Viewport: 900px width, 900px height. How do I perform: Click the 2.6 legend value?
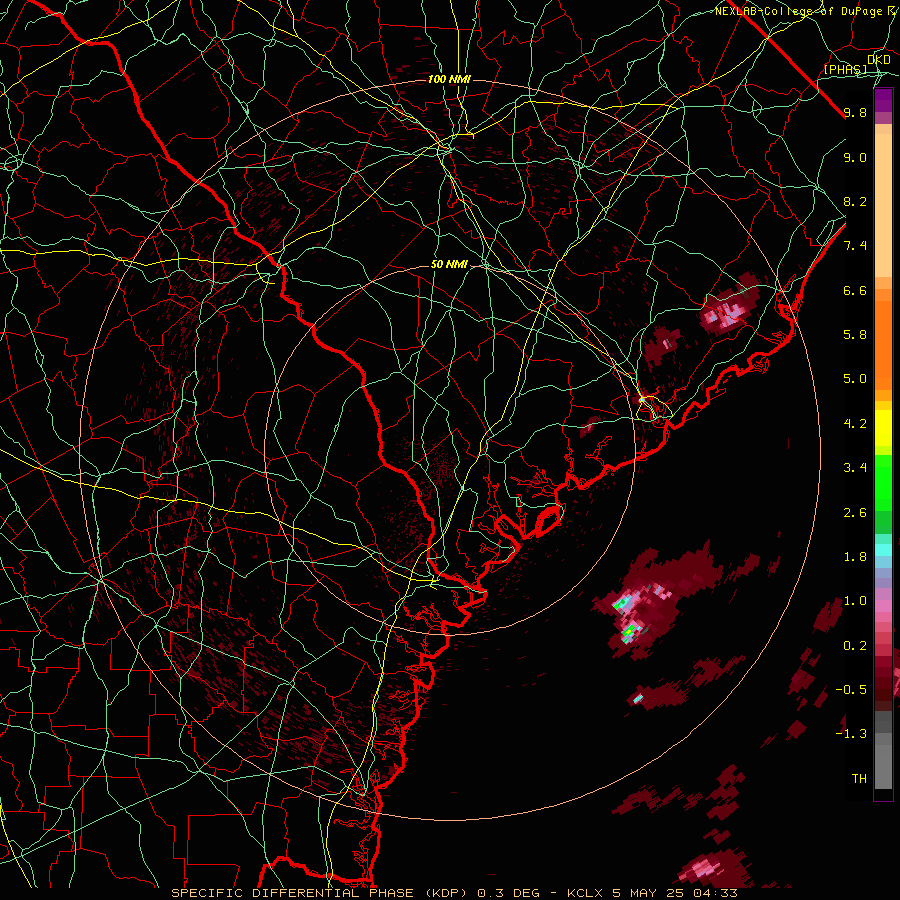click(x=855, y=513)
